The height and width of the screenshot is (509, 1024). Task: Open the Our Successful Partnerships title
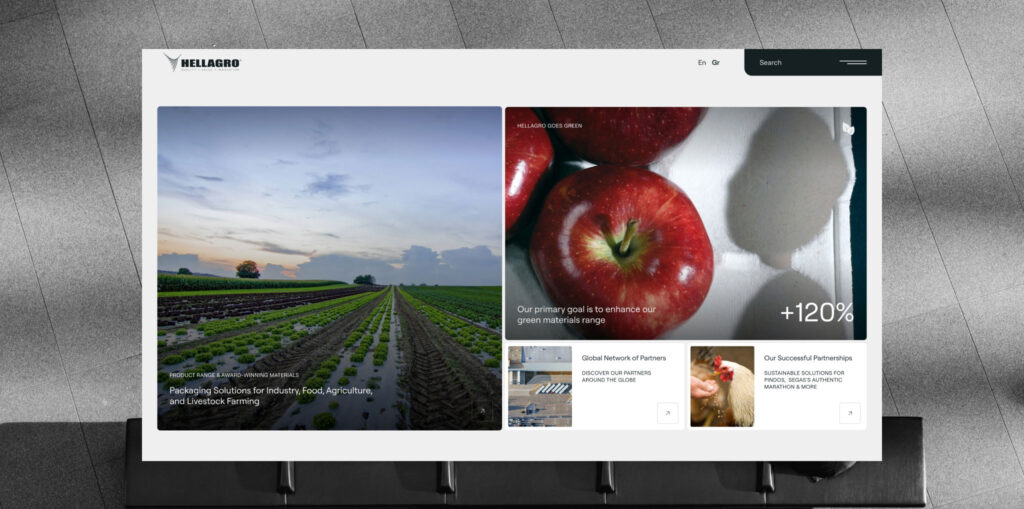click(x=807, y=358)
